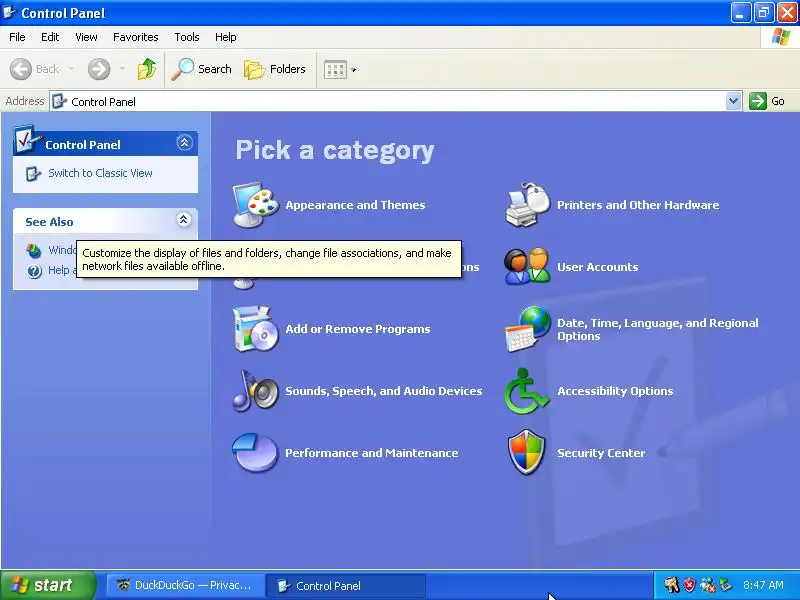Image resolution: width=800 pixels, height=600 pixels.
Task: Open Sounds, Speech, and Audio Devices link
Action: coord(384,391)
